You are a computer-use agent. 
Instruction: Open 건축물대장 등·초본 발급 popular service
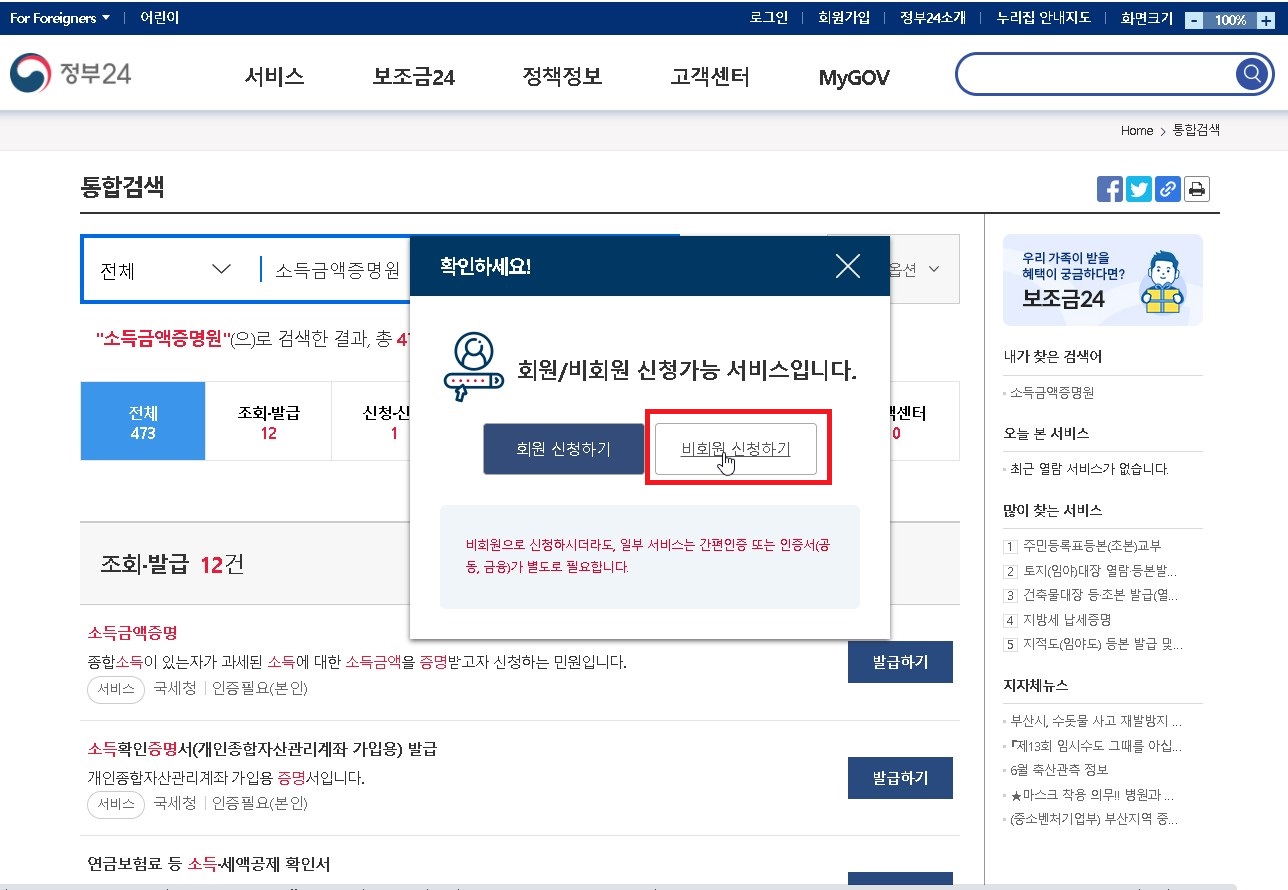pos(1100,595)
